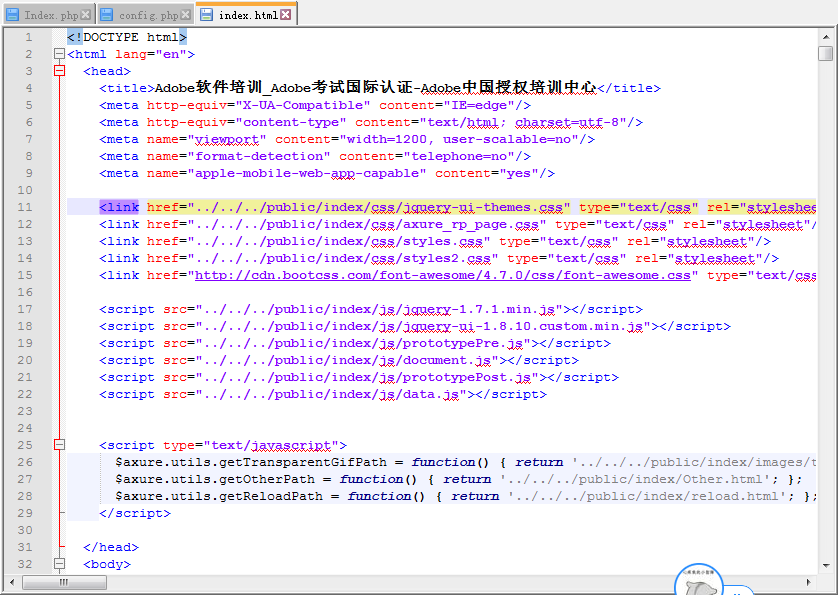Collapse the body block fold marker

click(59, 564)
